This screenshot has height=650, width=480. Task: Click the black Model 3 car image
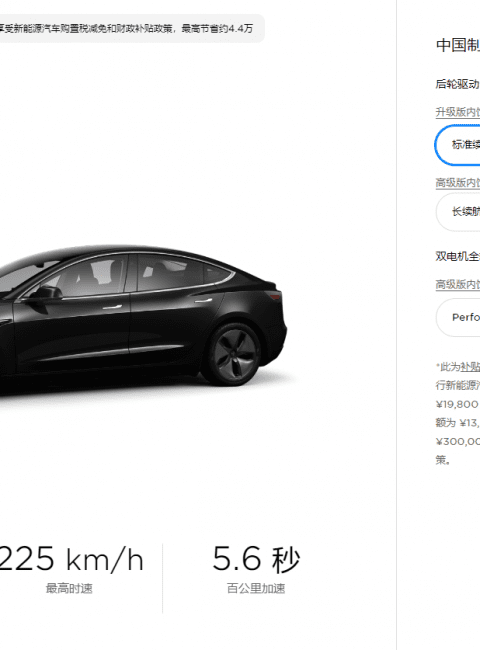(x=143, y=317)
